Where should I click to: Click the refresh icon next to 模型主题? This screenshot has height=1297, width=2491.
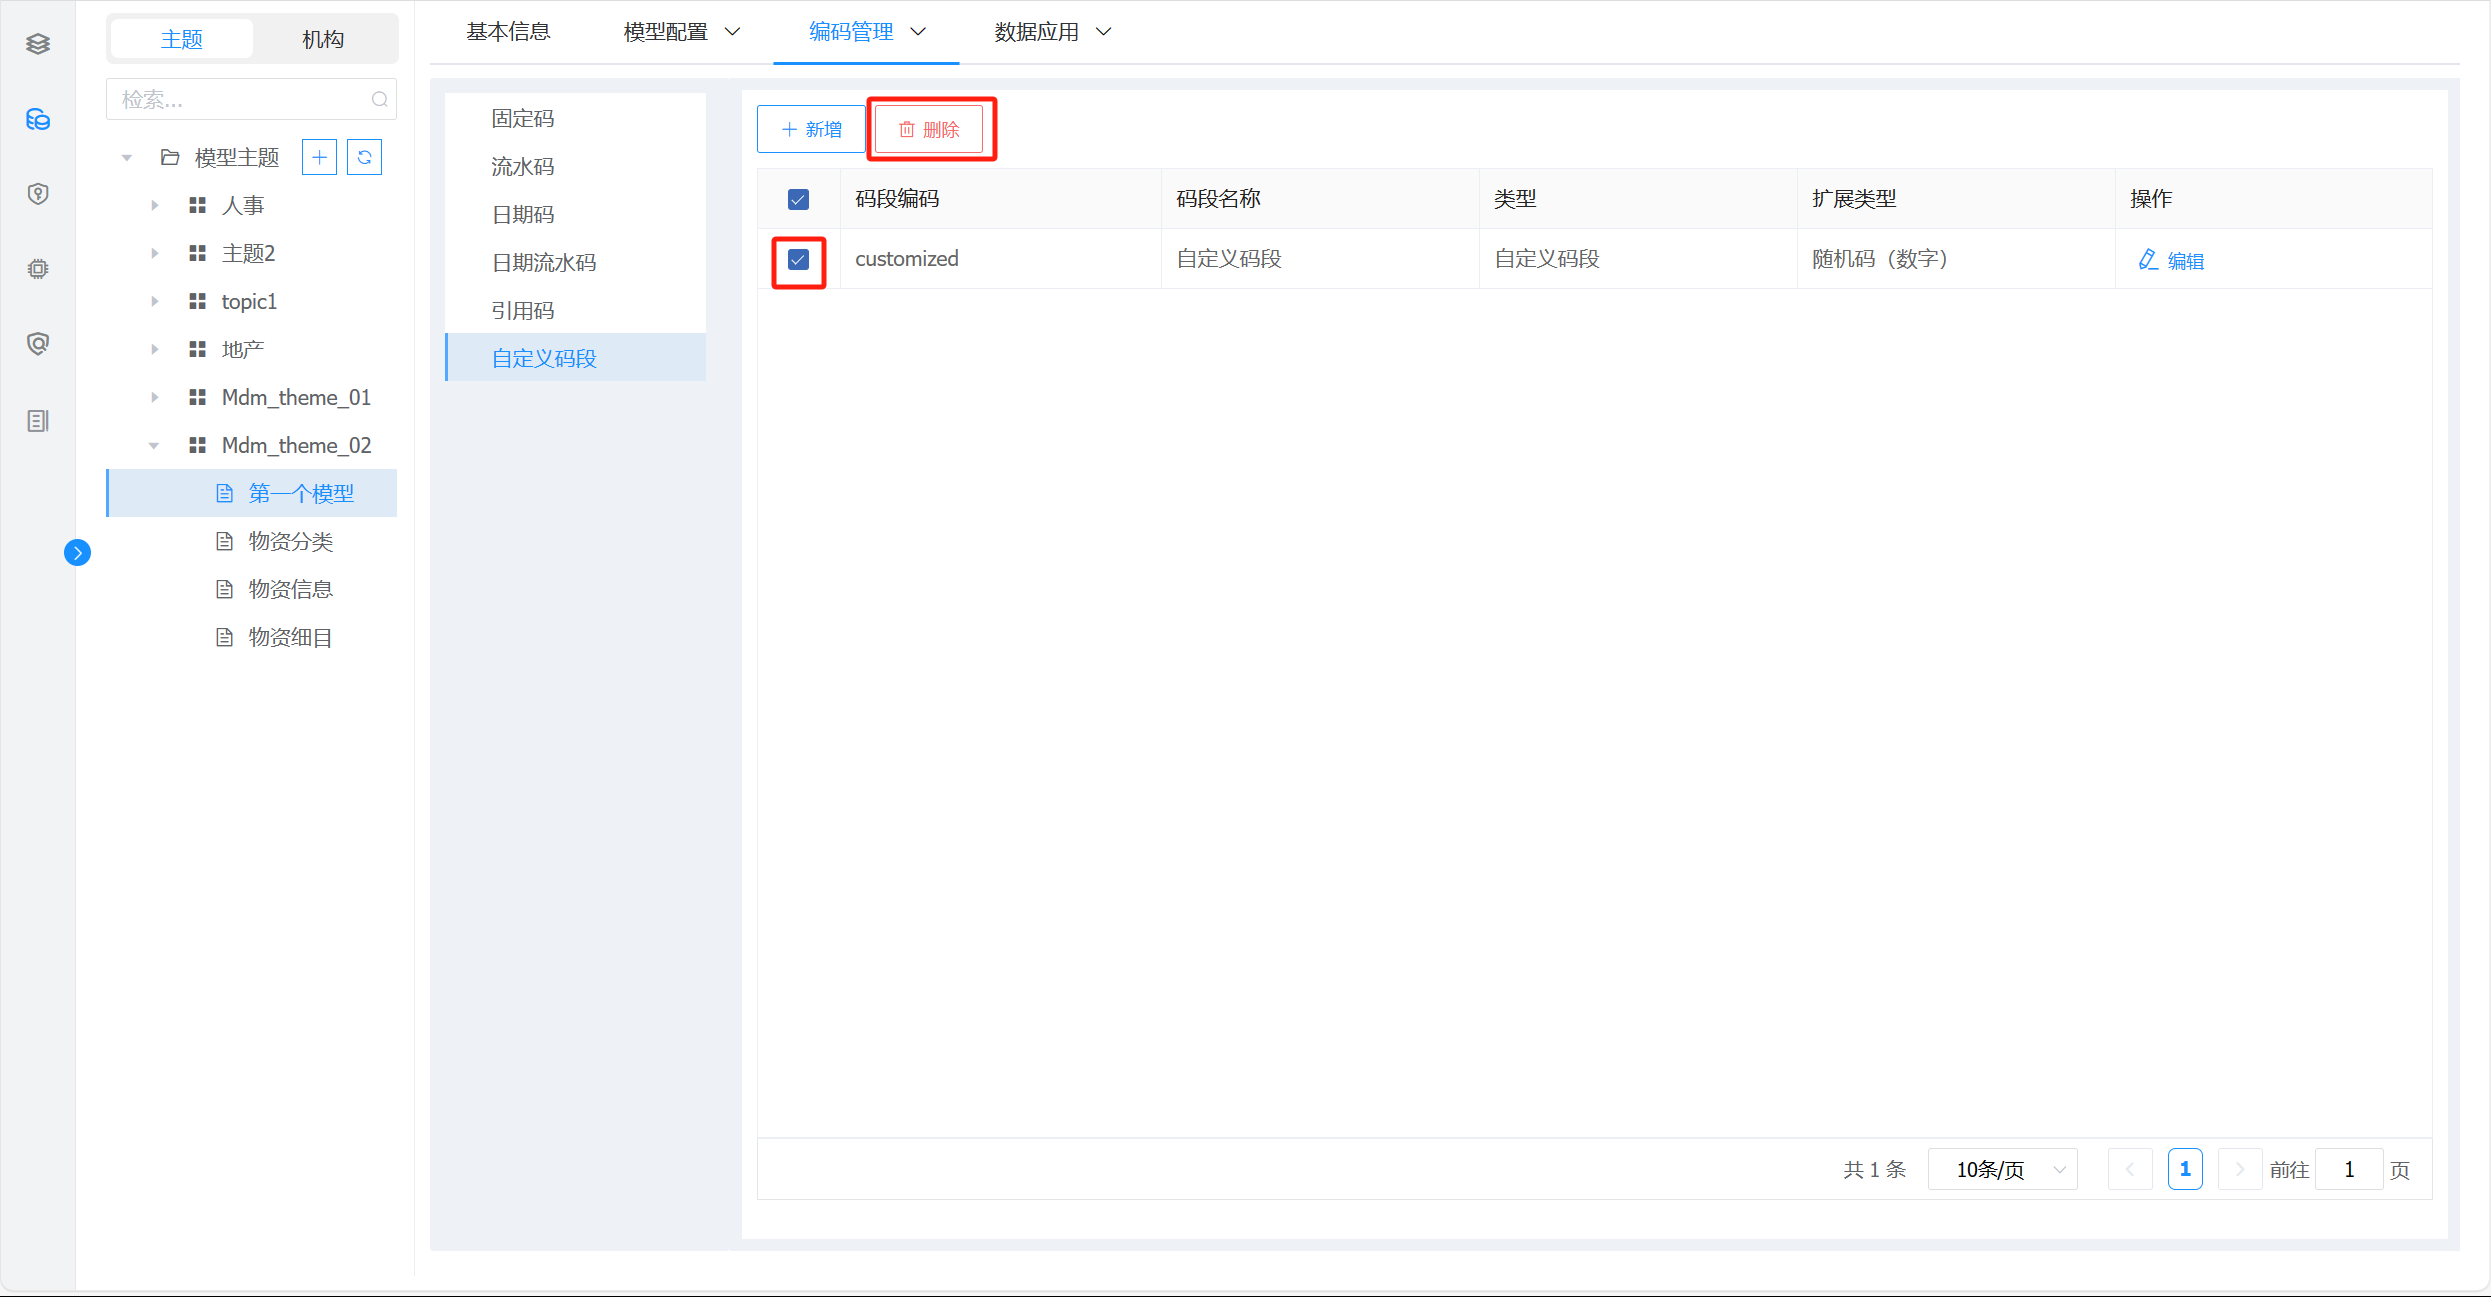(x=364, y=157)
